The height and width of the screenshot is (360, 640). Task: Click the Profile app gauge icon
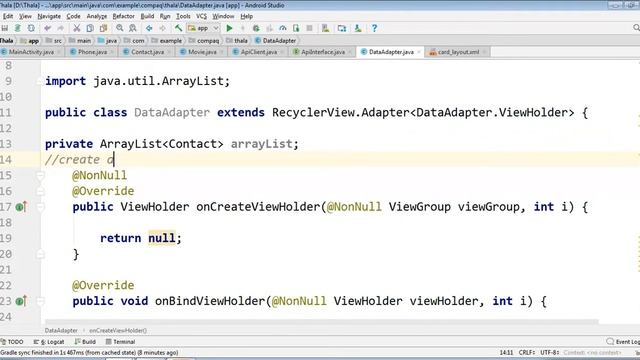[282, 28]
